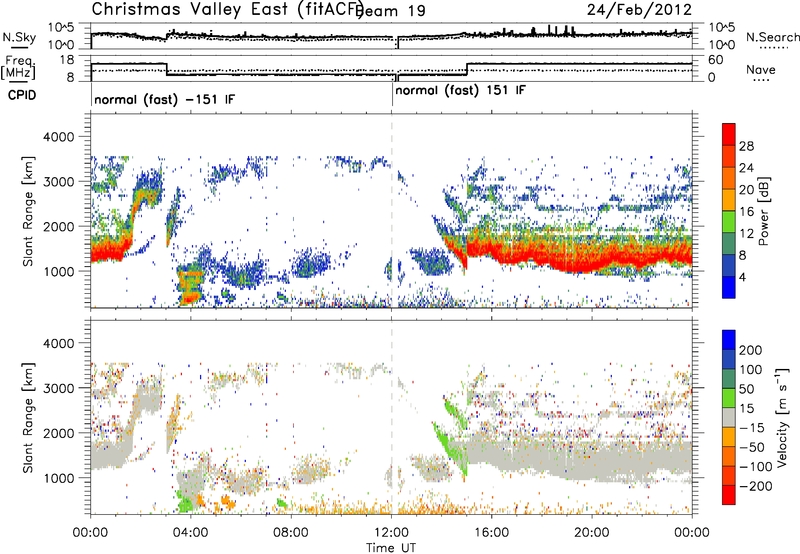Click the '16:00' time tick label
Screen dimensions: 800x554
pyautogui.click(x=491, y=533)
